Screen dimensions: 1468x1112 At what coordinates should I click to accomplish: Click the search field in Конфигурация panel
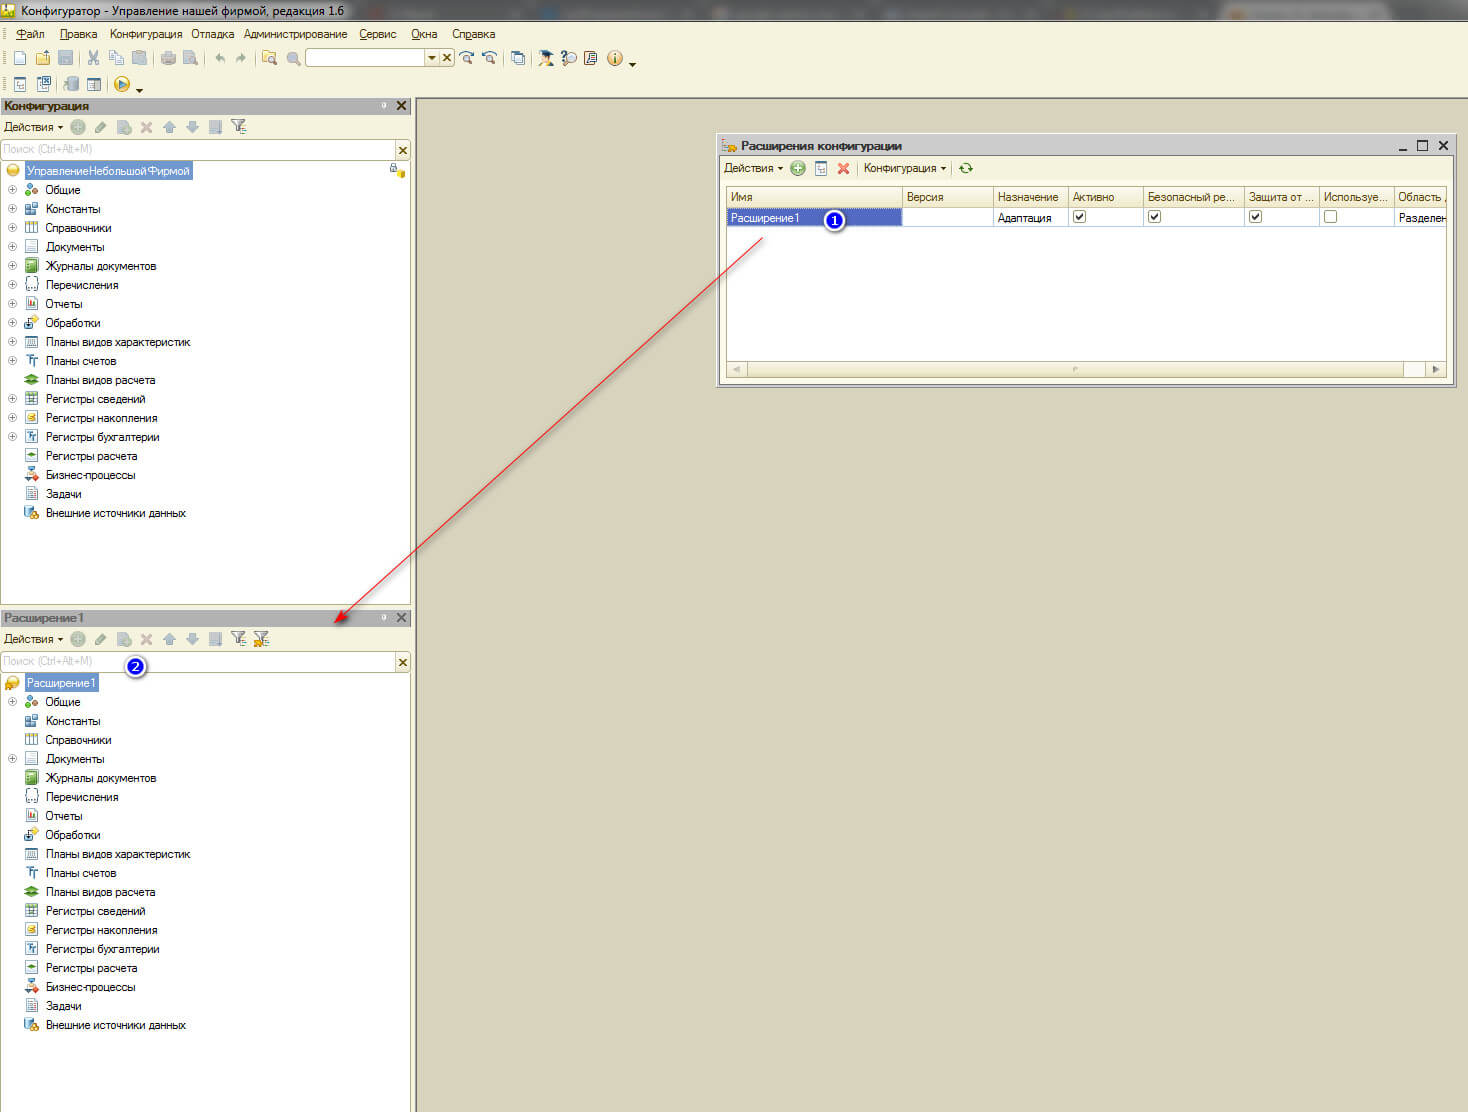(x=198, y=150)
